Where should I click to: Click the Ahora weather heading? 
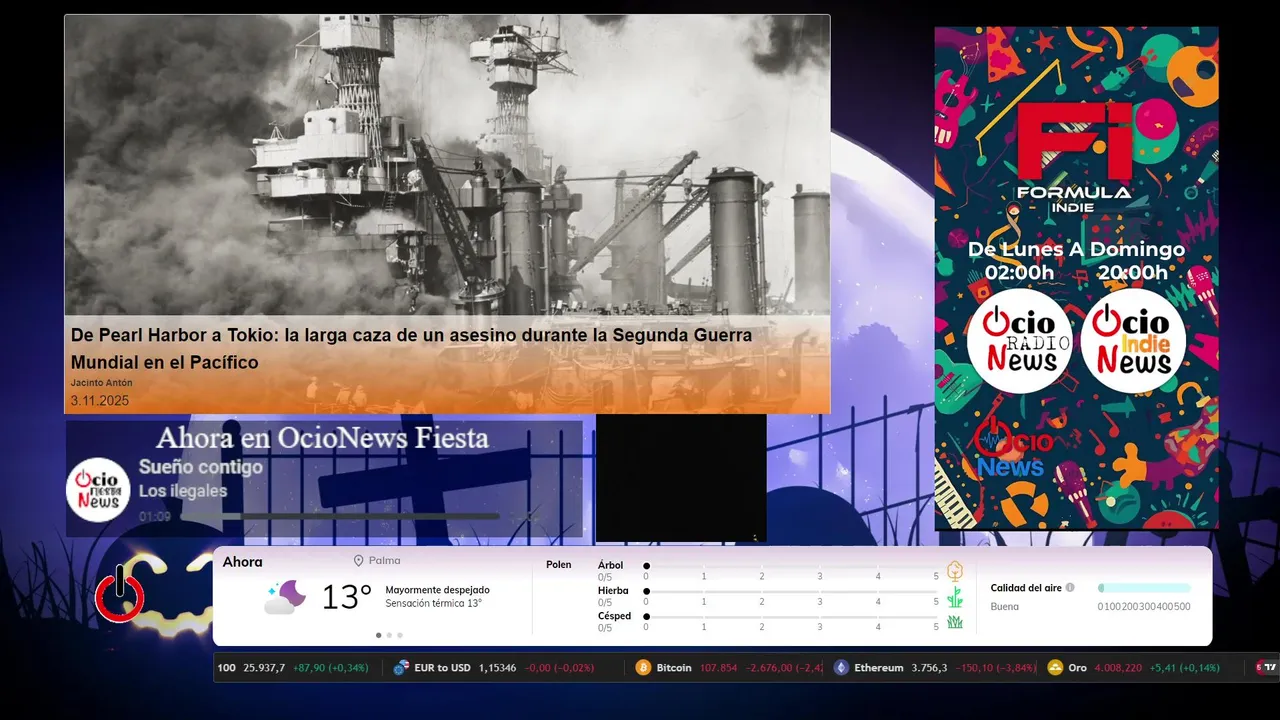pyautogui.click(x=242, y=562)
